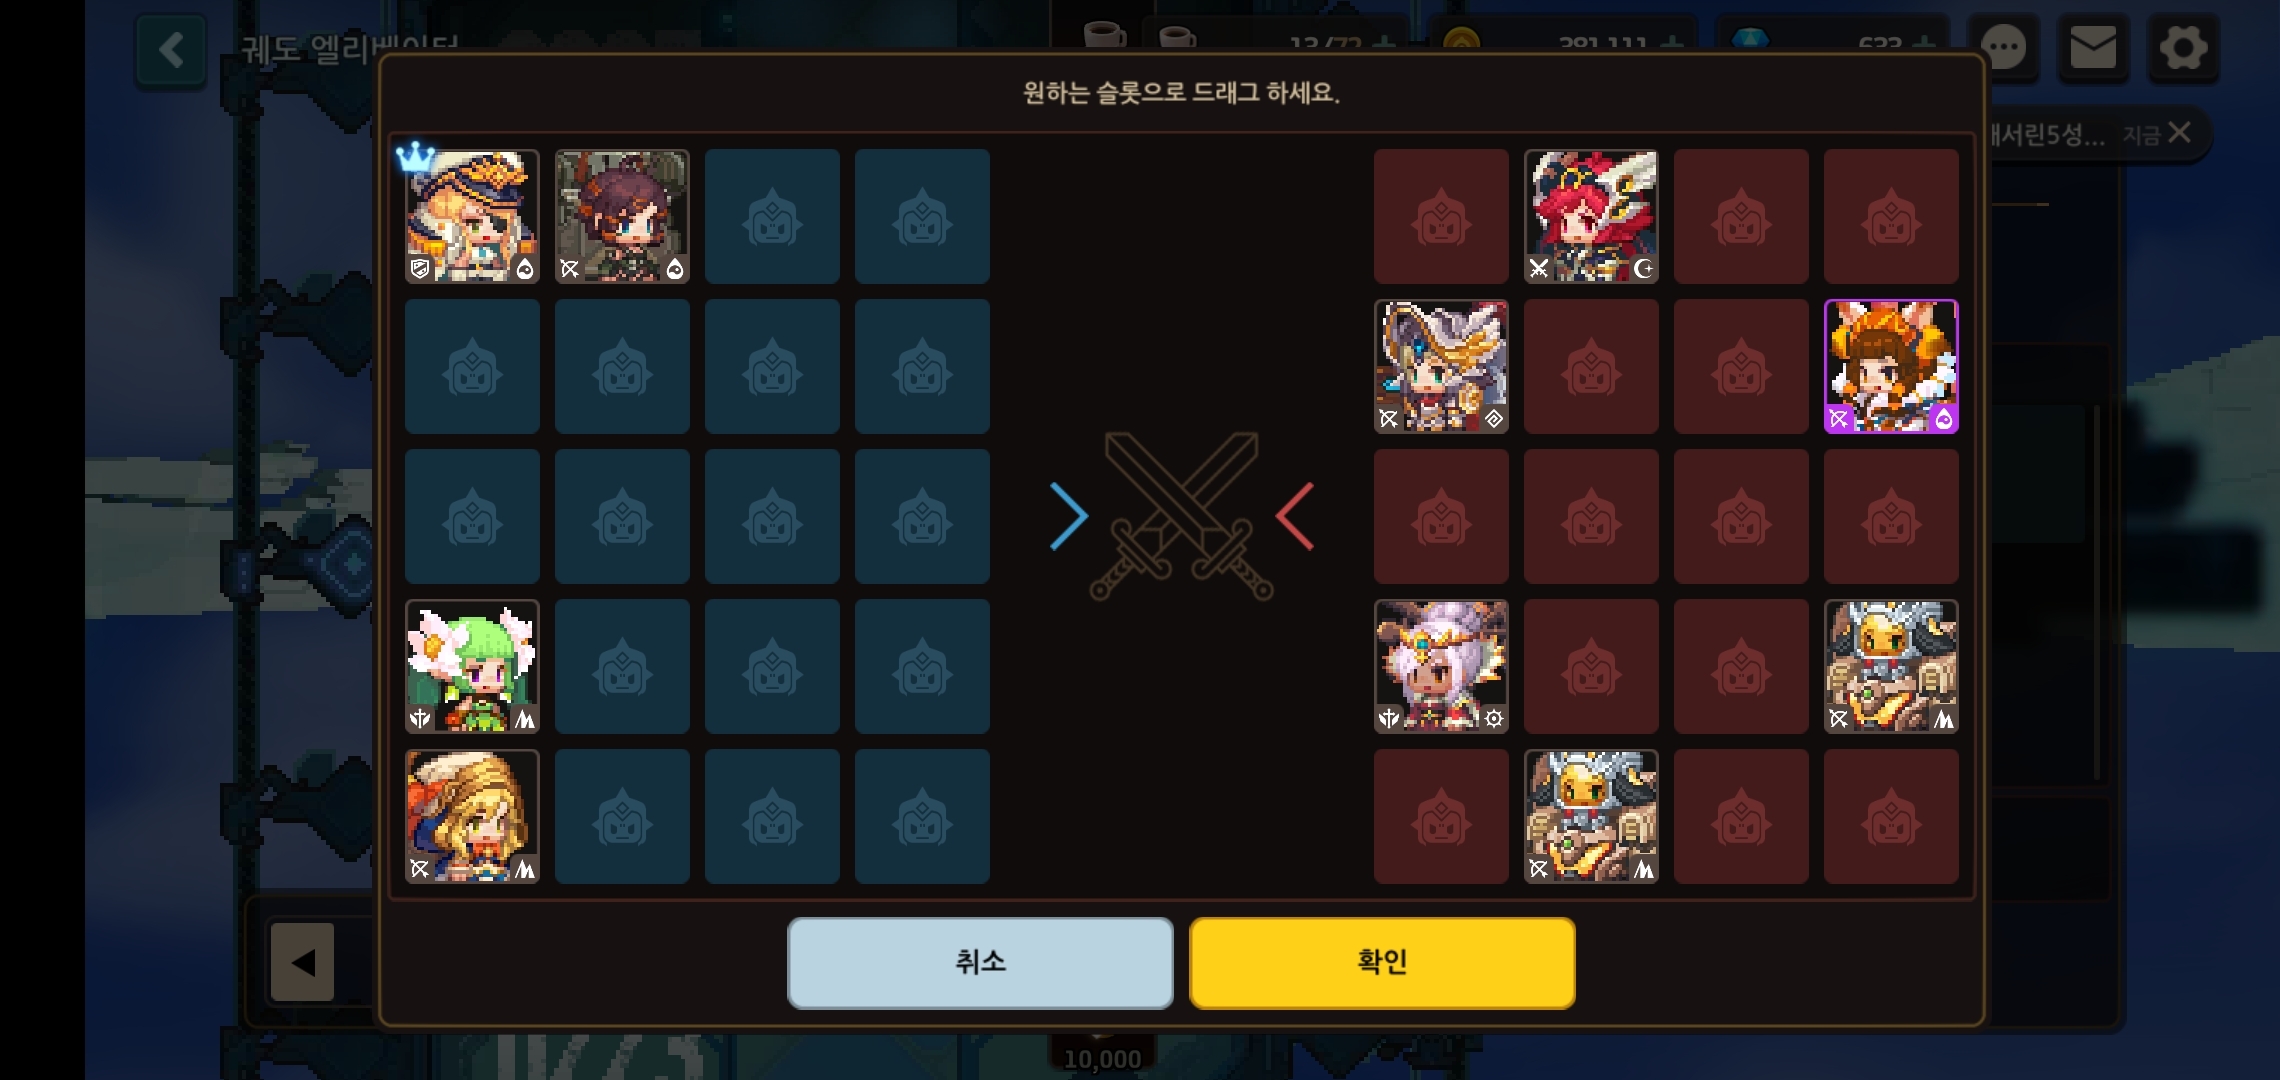2280x1080 pixels.
Task: Click the previous-page triangle button at bottom left
Action: 302,962
